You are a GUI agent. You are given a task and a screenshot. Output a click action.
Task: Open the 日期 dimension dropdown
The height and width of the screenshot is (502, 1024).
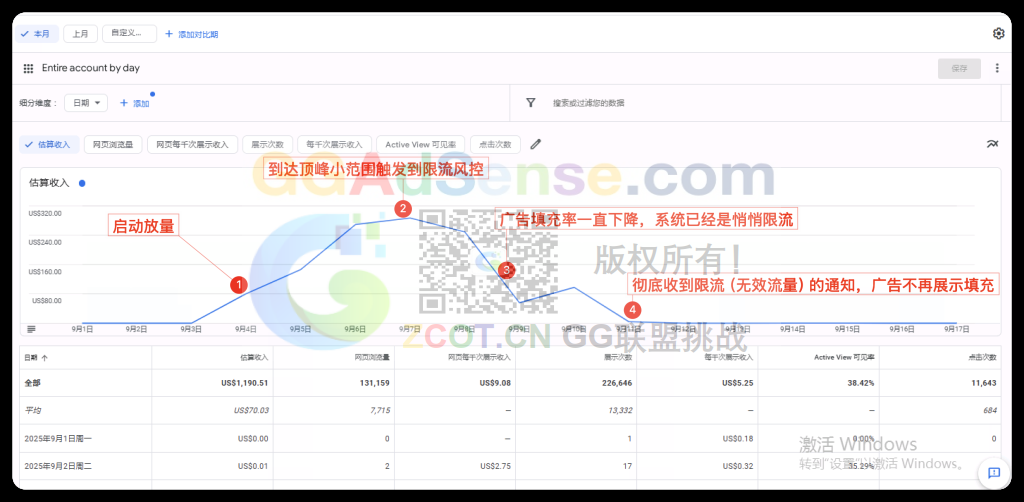pos(86,103)
